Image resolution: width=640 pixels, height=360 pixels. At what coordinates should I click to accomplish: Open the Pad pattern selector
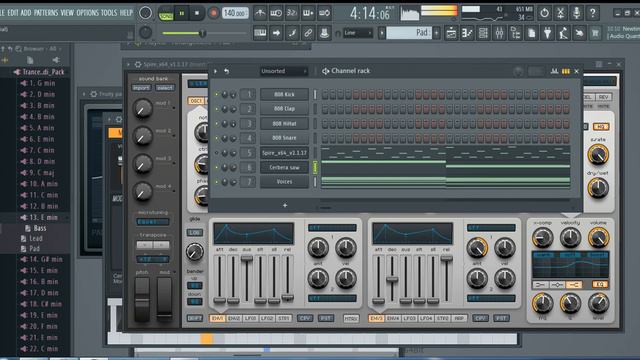point(409,33)
